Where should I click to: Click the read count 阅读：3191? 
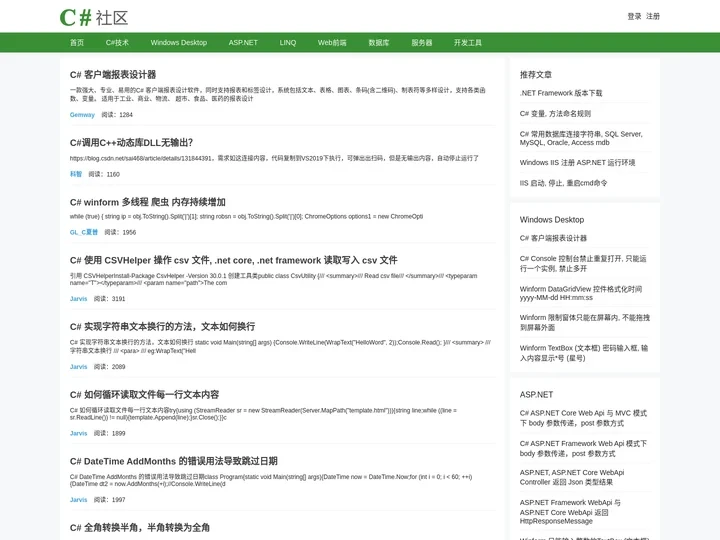pyautogui.click(x=109, y=299)
